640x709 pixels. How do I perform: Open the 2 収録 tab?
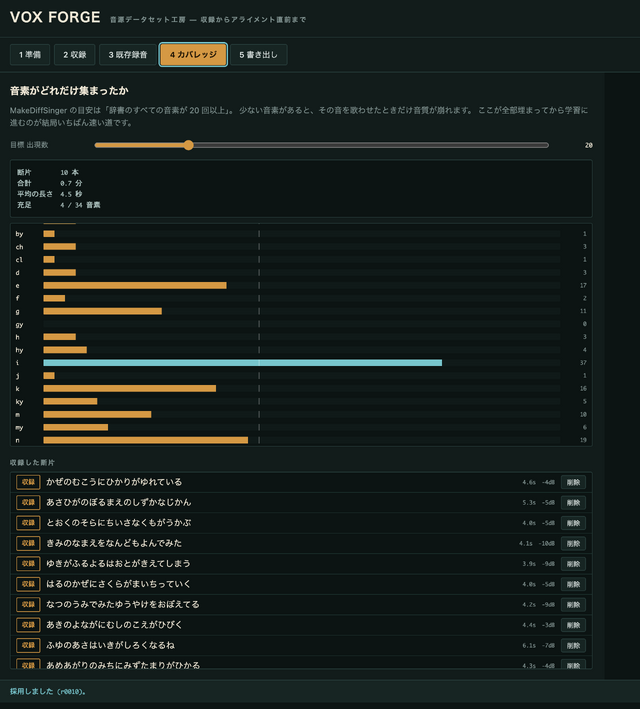[75, 55]
